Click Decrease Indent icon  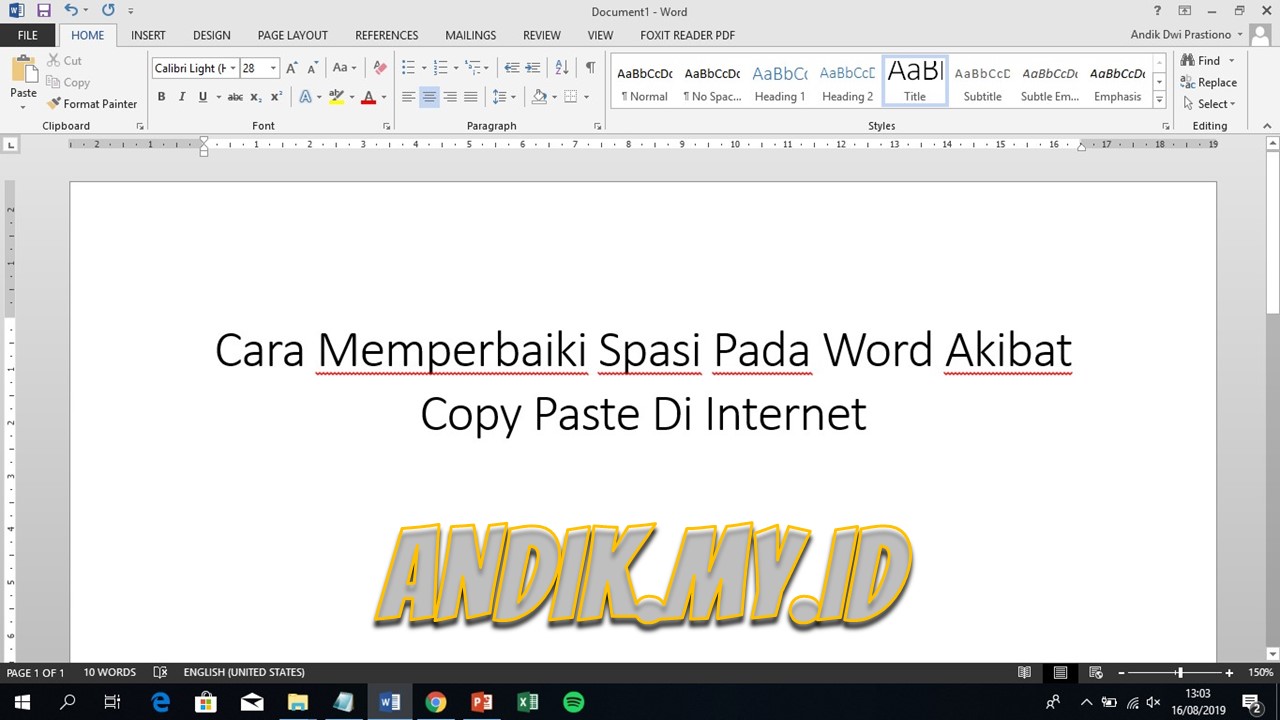pyautogui.click(x=512, y=68)
